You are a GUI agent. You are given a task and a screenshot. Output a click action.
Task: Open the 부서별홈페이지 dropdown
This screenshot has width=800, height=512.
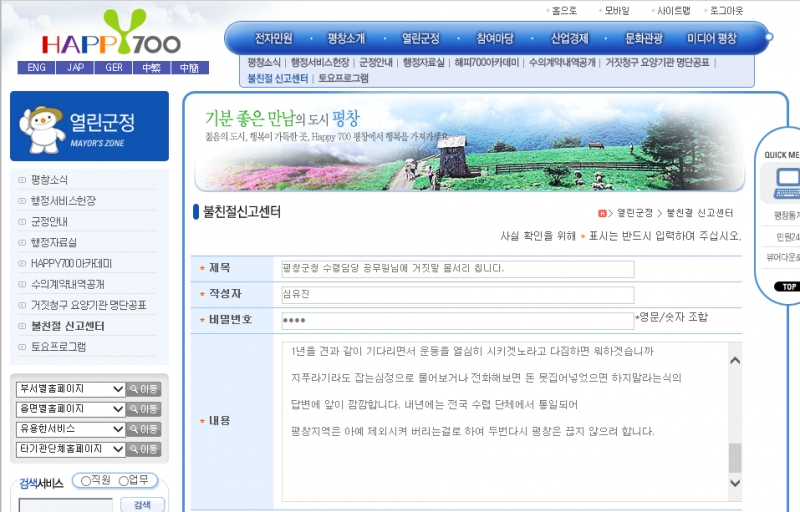(x=70, y=389)
